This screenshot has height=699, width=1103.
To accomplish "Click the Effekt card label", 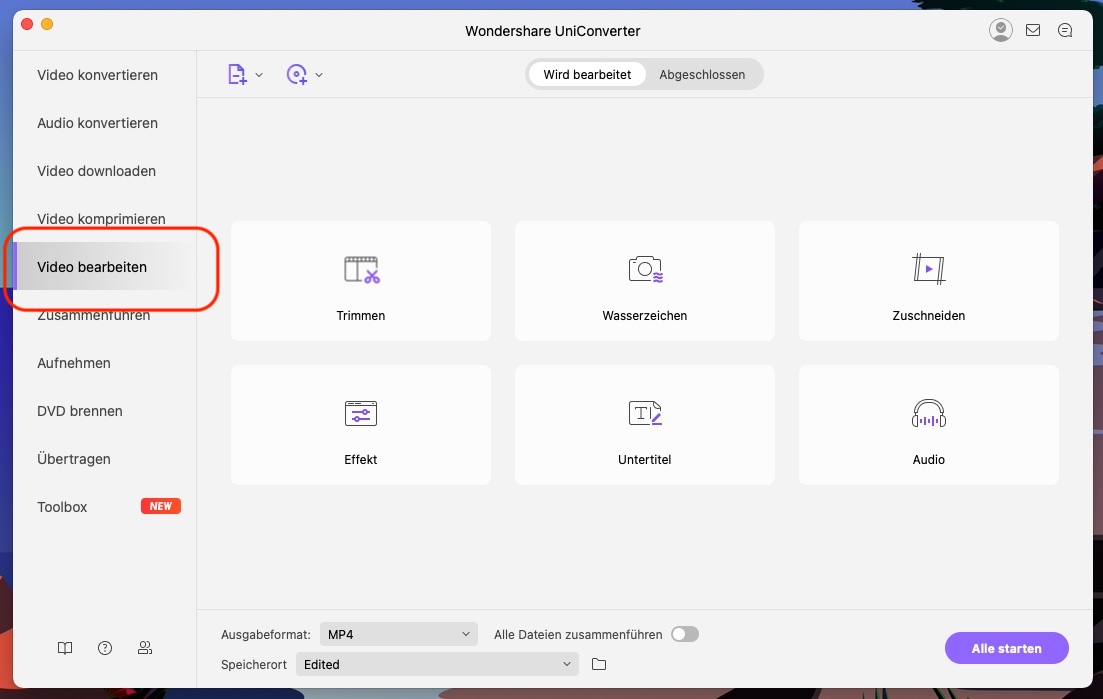I will [x=361, y=459].
